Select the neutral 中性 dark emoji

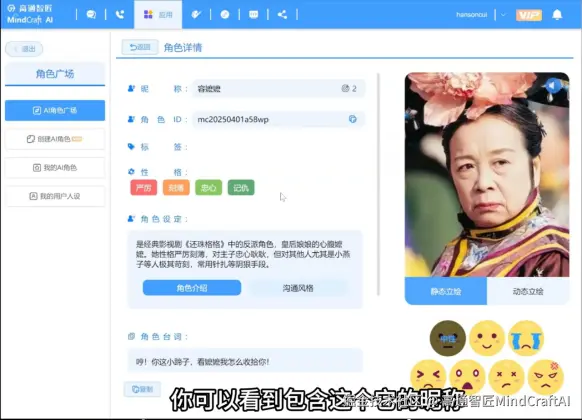(448, 338)
